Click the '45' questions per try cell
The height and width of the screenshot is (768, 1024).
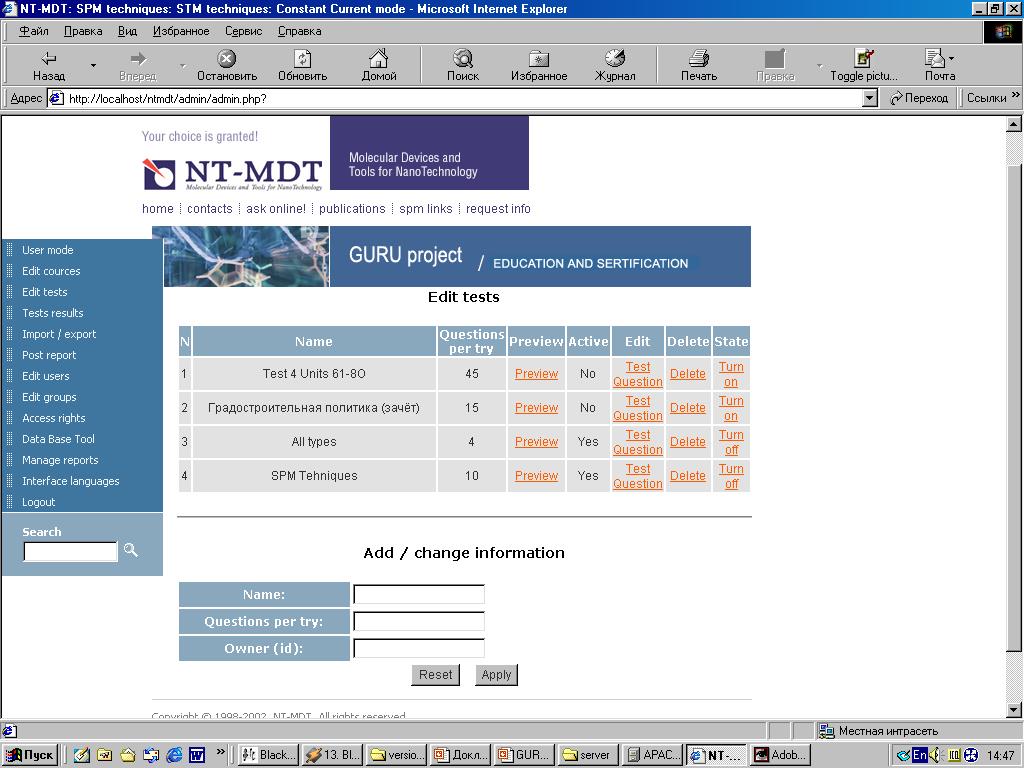pos(472,374)
